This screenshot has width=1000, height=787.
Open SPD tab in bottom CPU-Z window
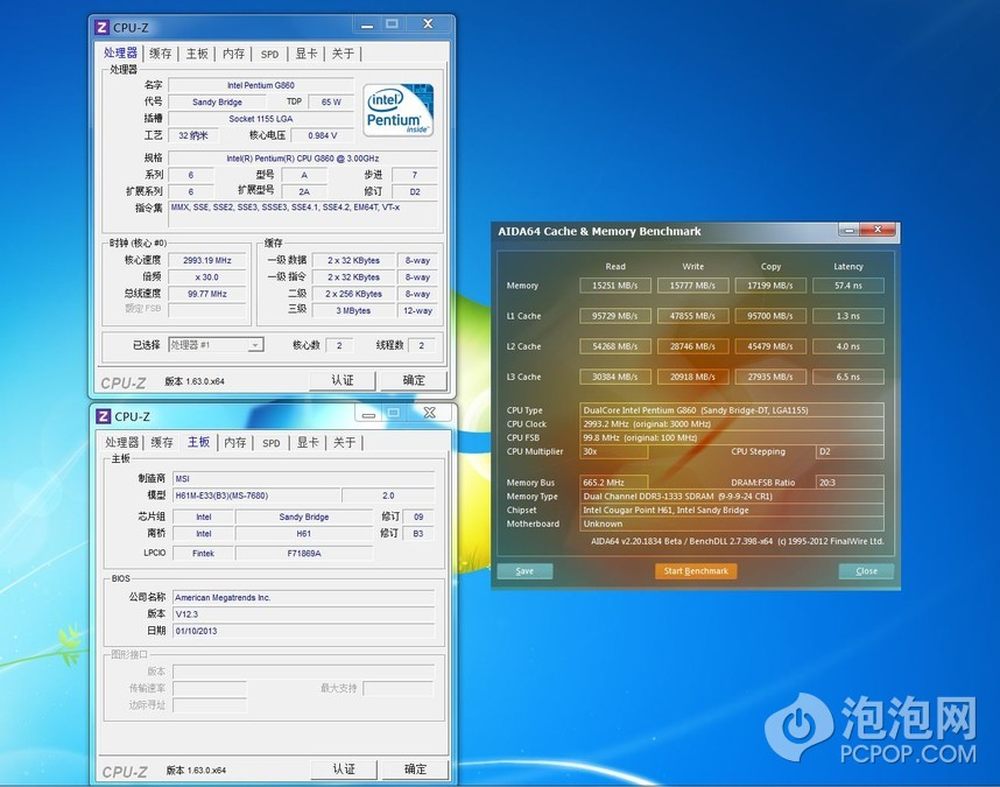(x=271, y=443)
